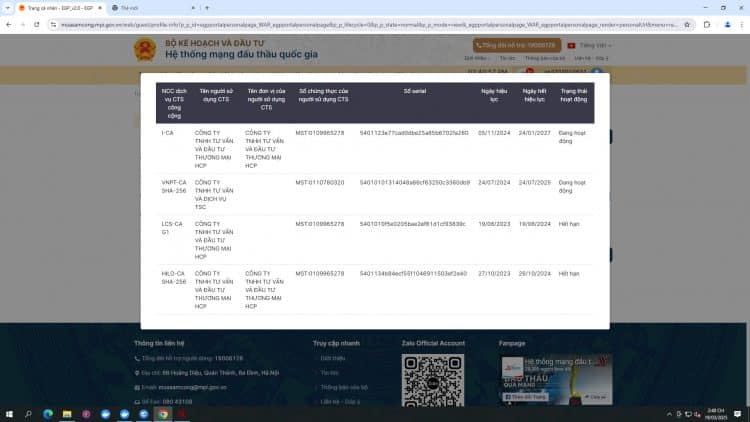This screenshot has width=750, height=422.
Task: Open the Chrome profile avatar icon
Action: click(727, 24)
